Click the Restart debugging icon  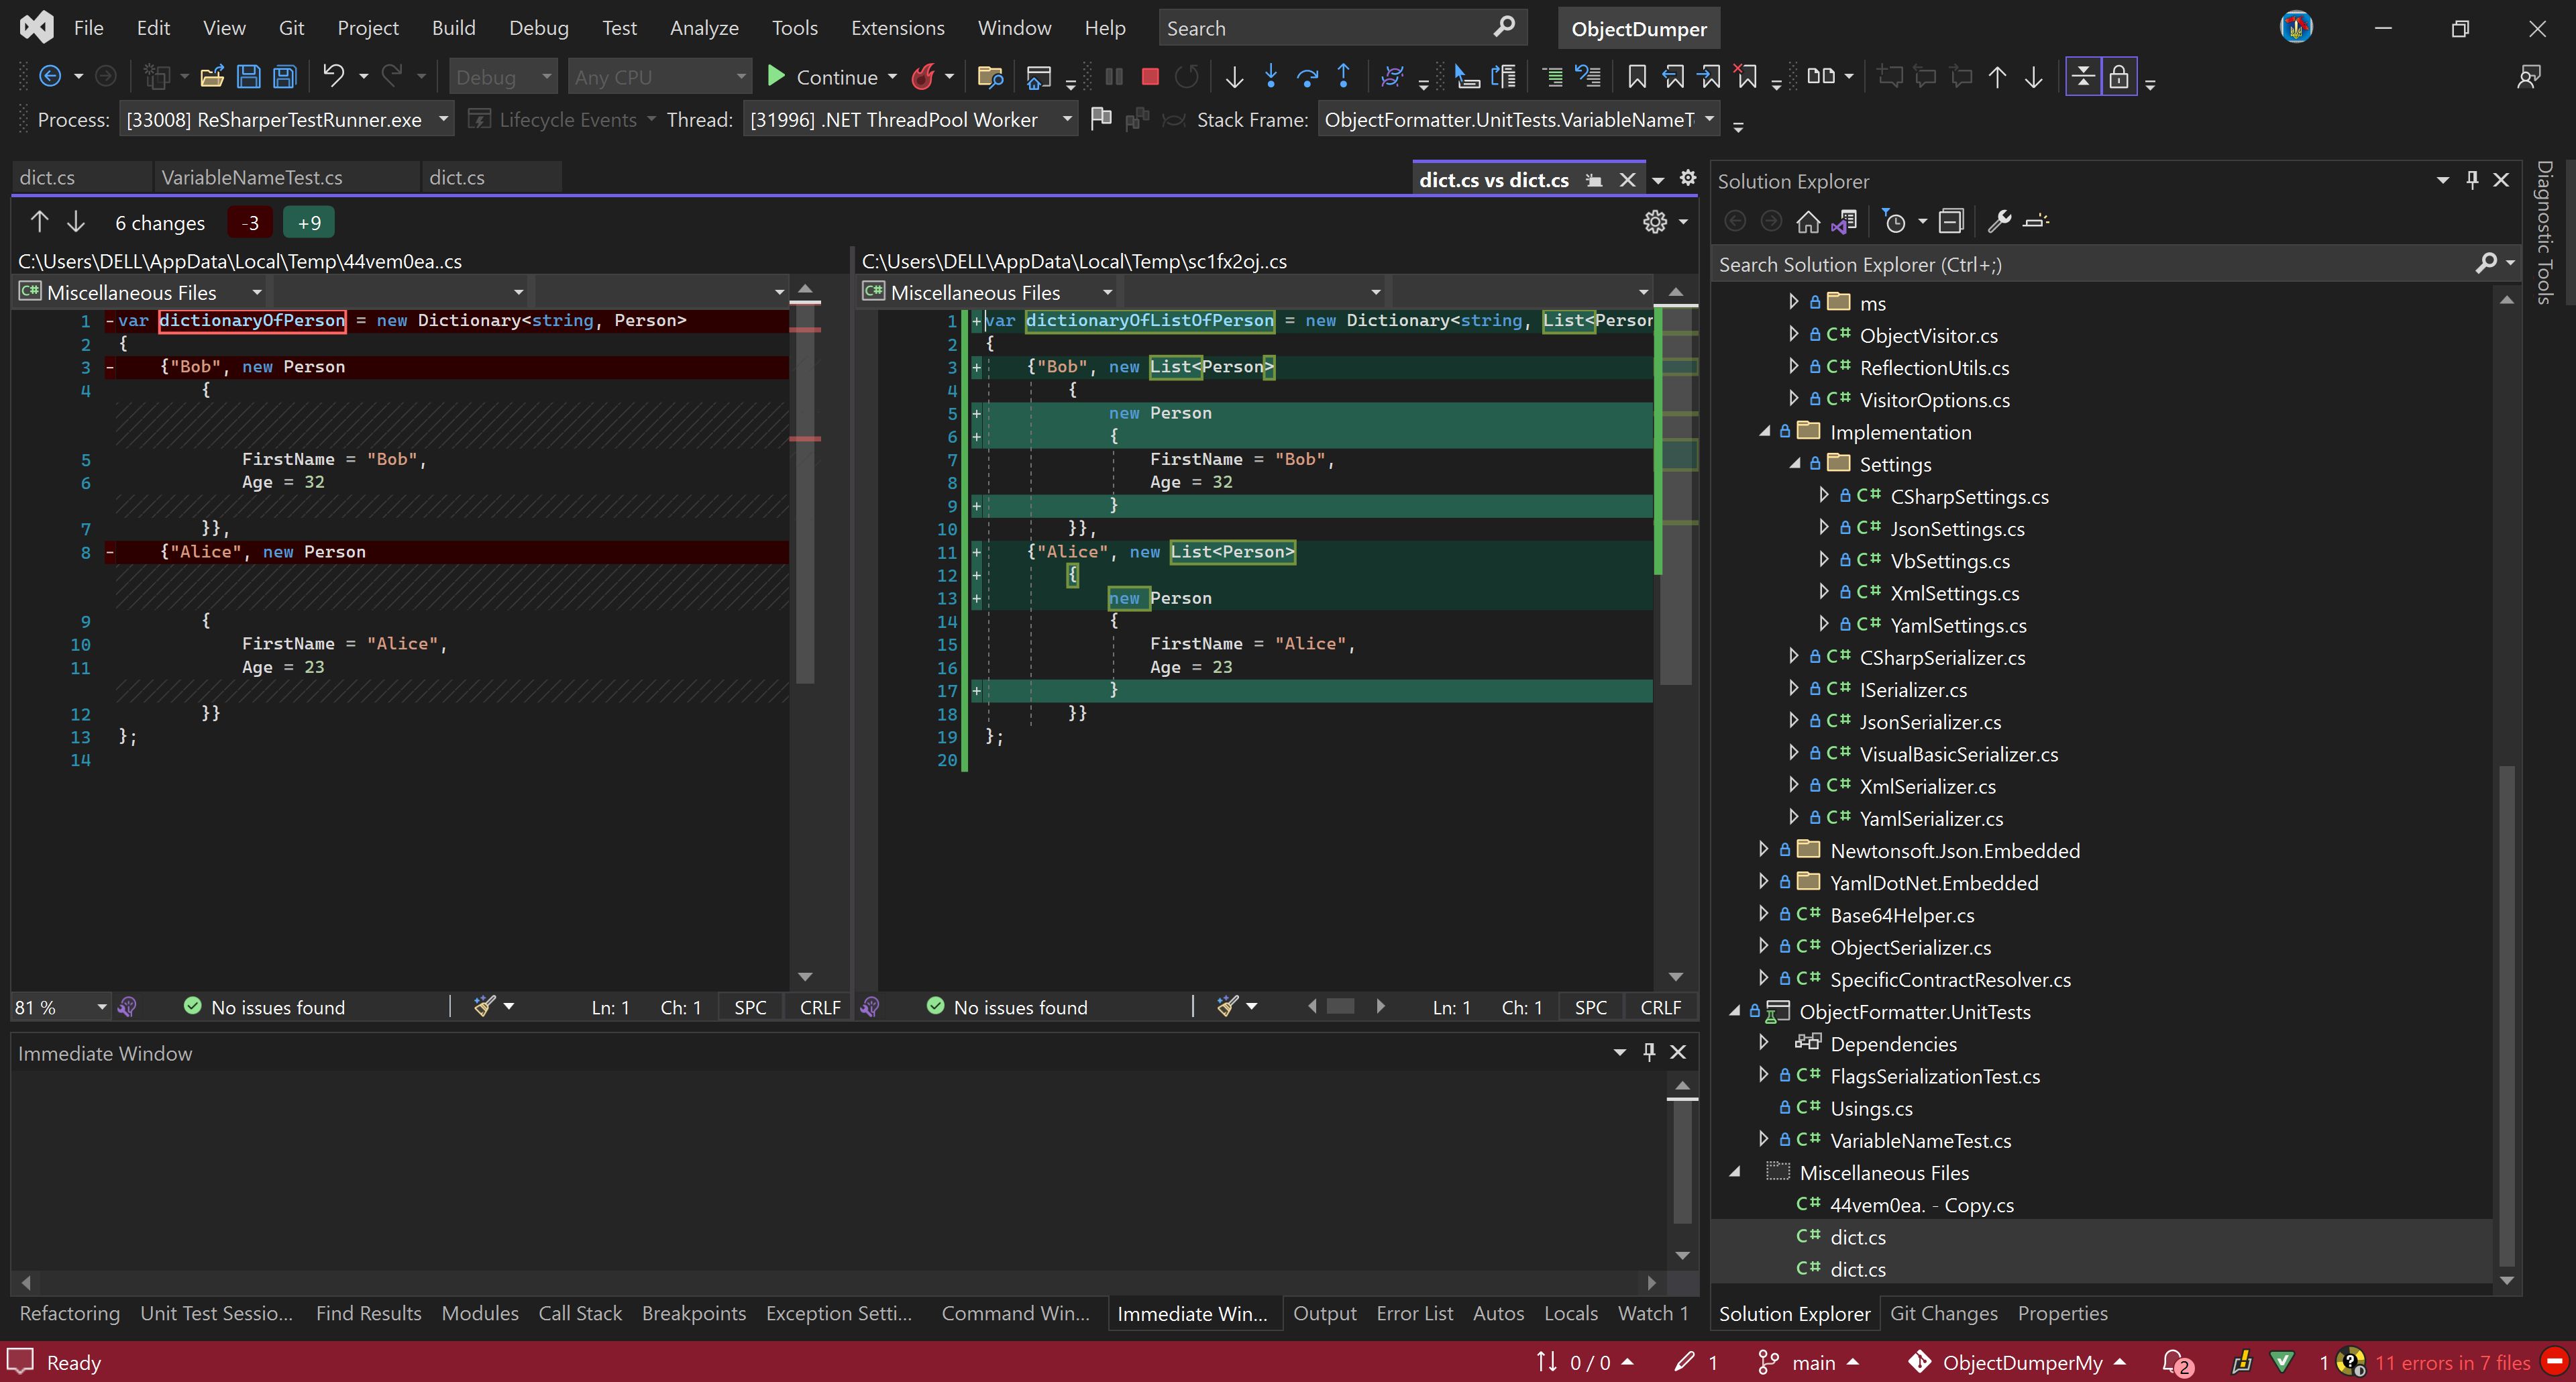click(x=1187, y=76)
